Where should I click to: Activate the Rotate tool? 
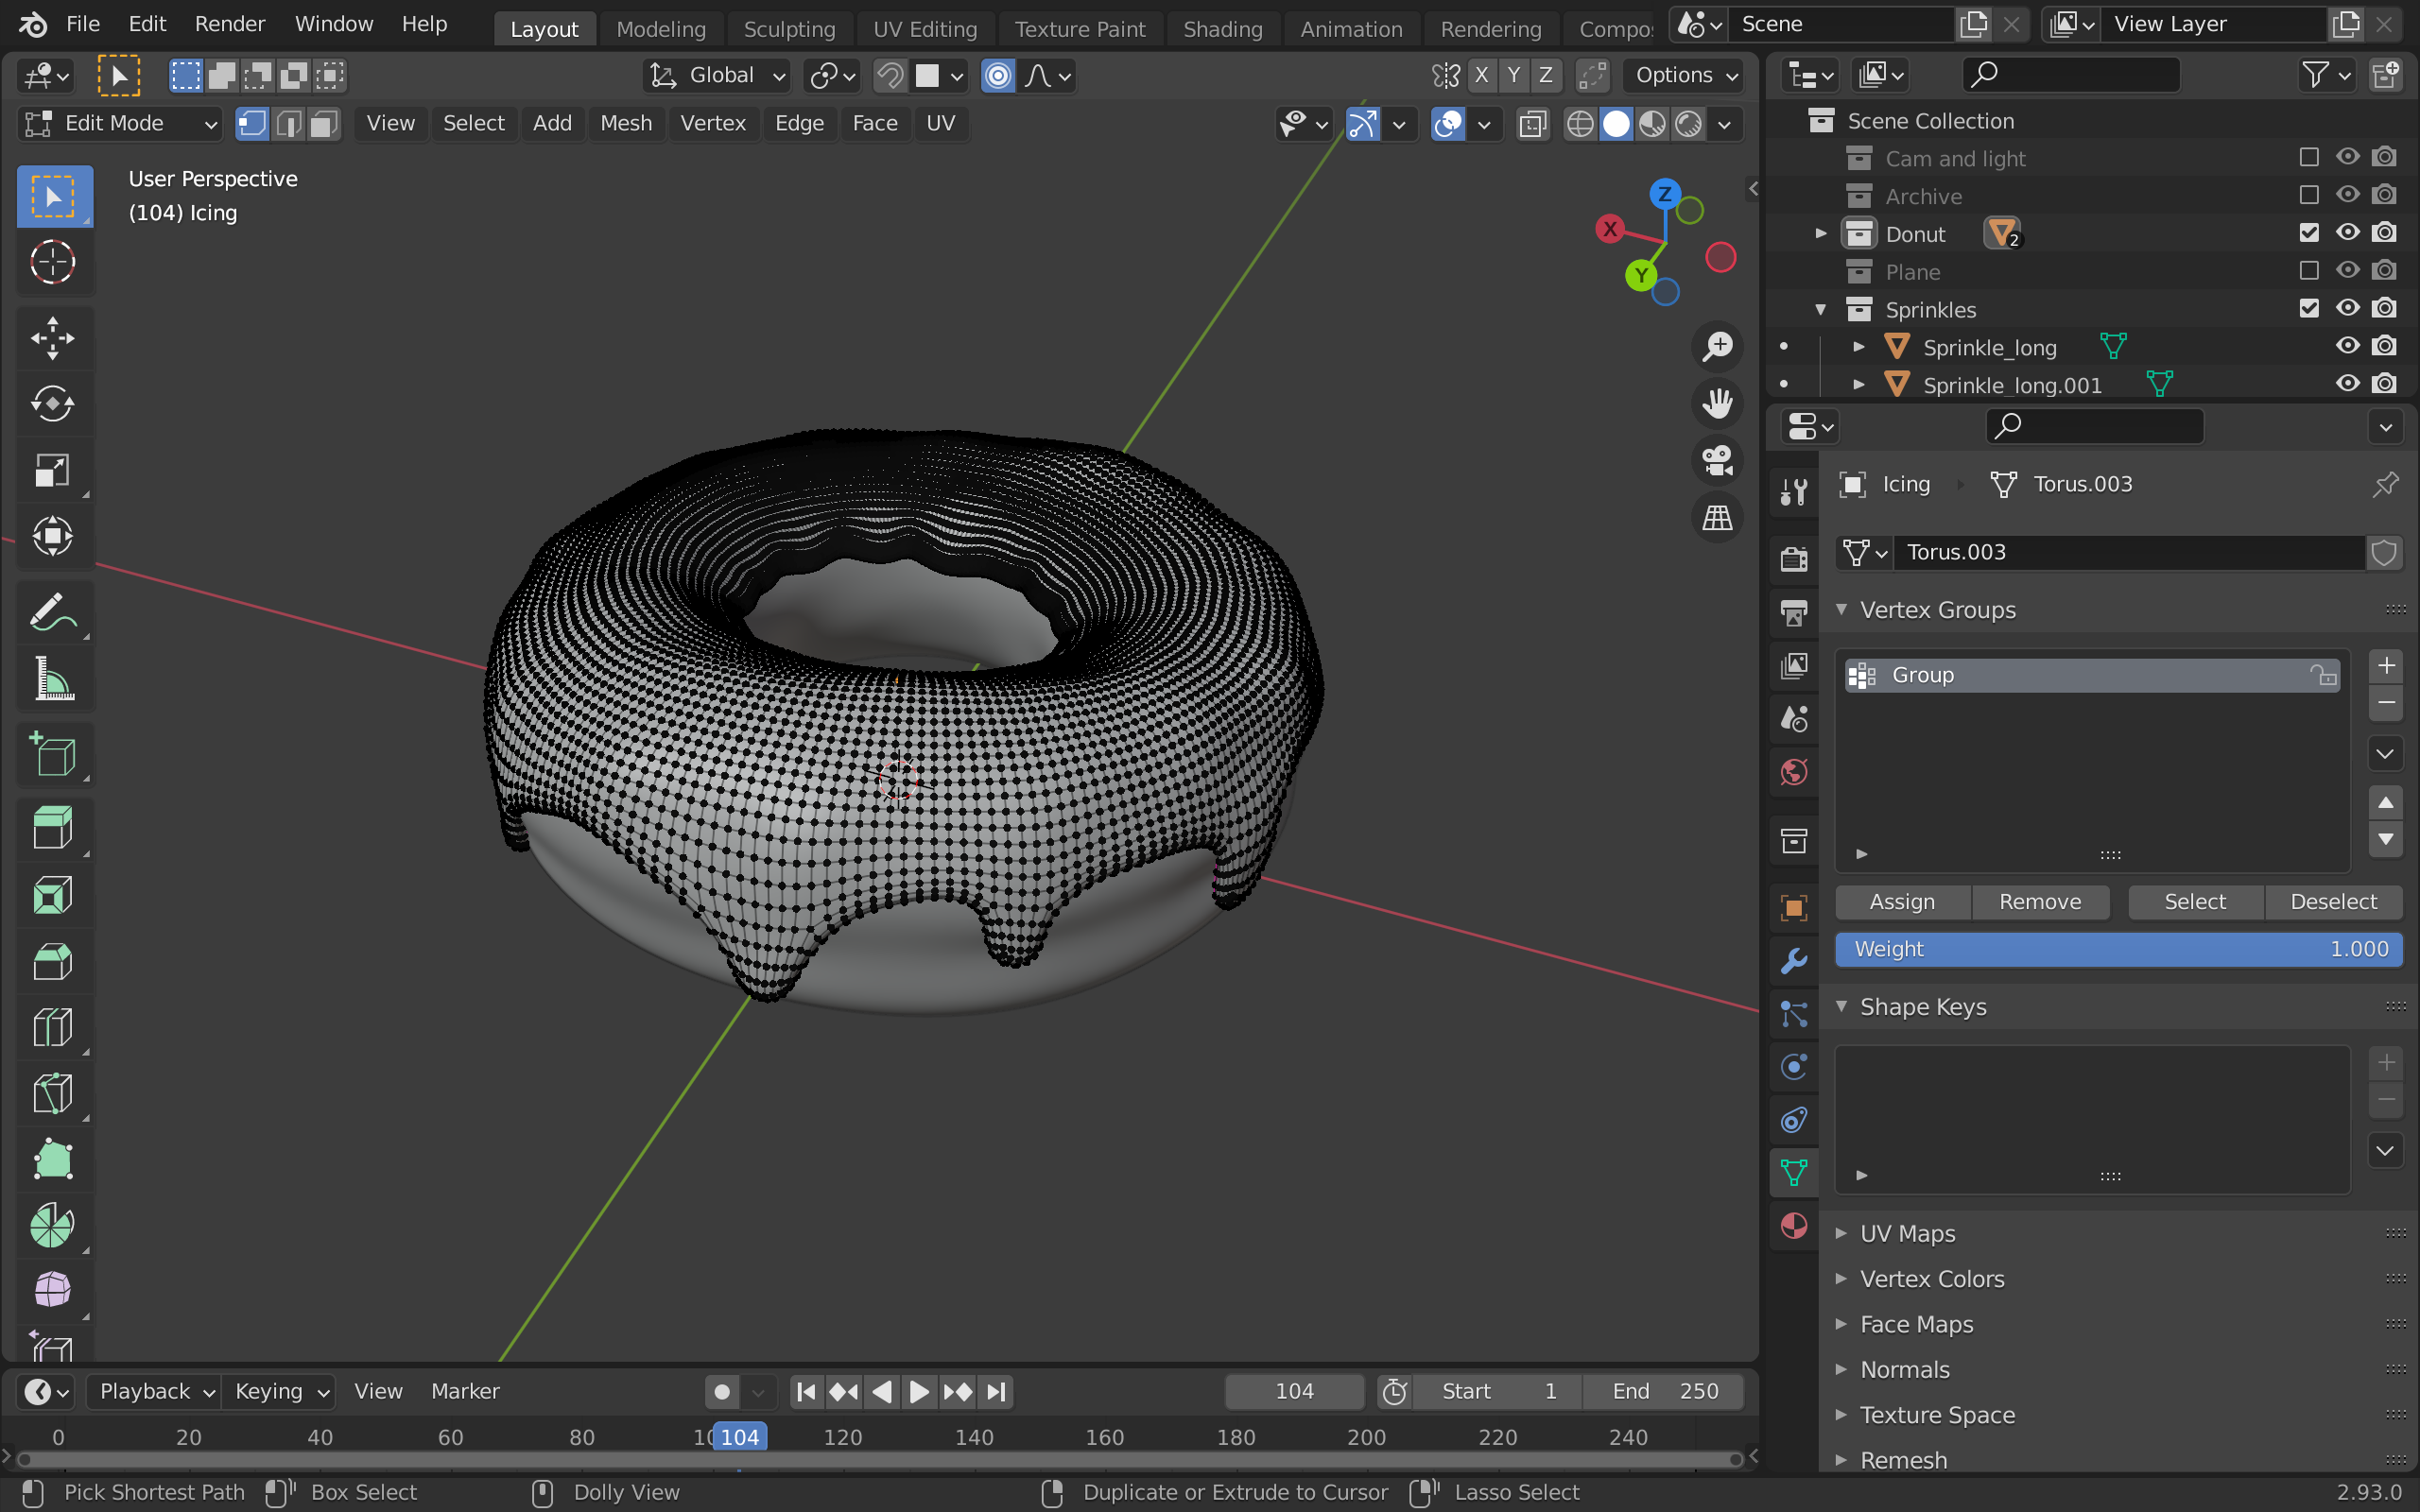[x=53, y=404]
